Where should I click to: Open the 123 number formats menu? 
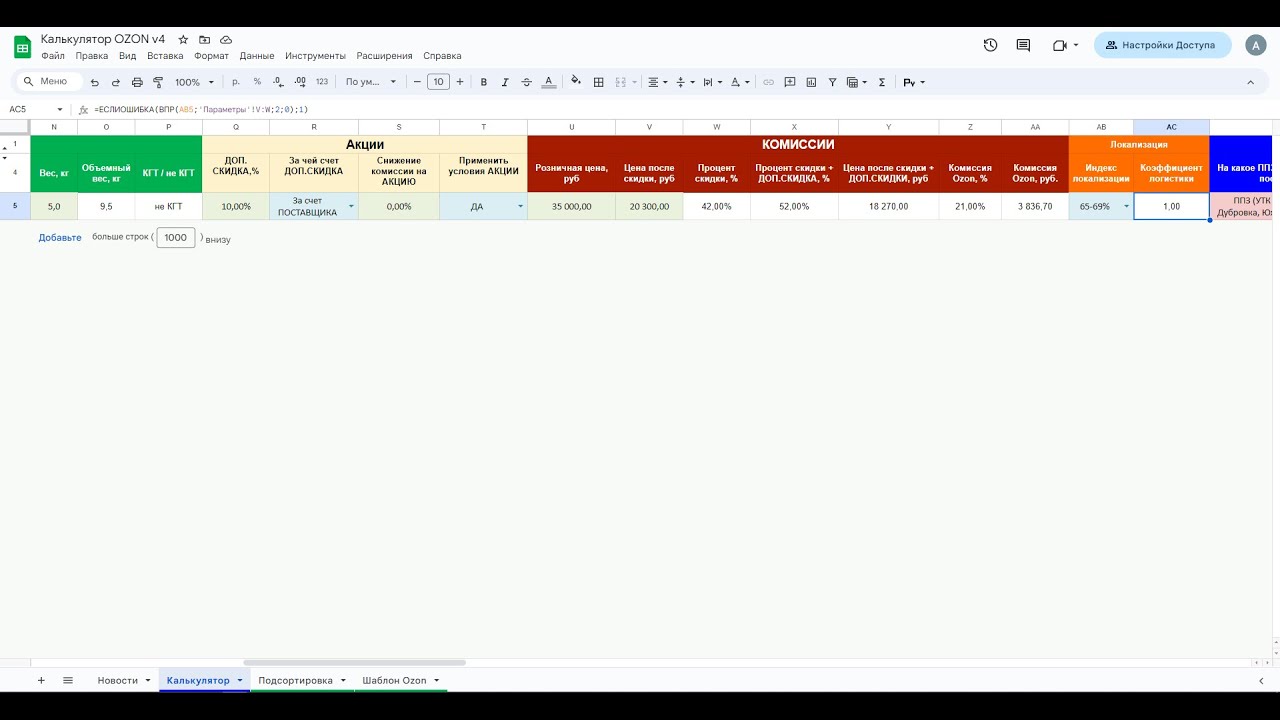pos(322,82)
